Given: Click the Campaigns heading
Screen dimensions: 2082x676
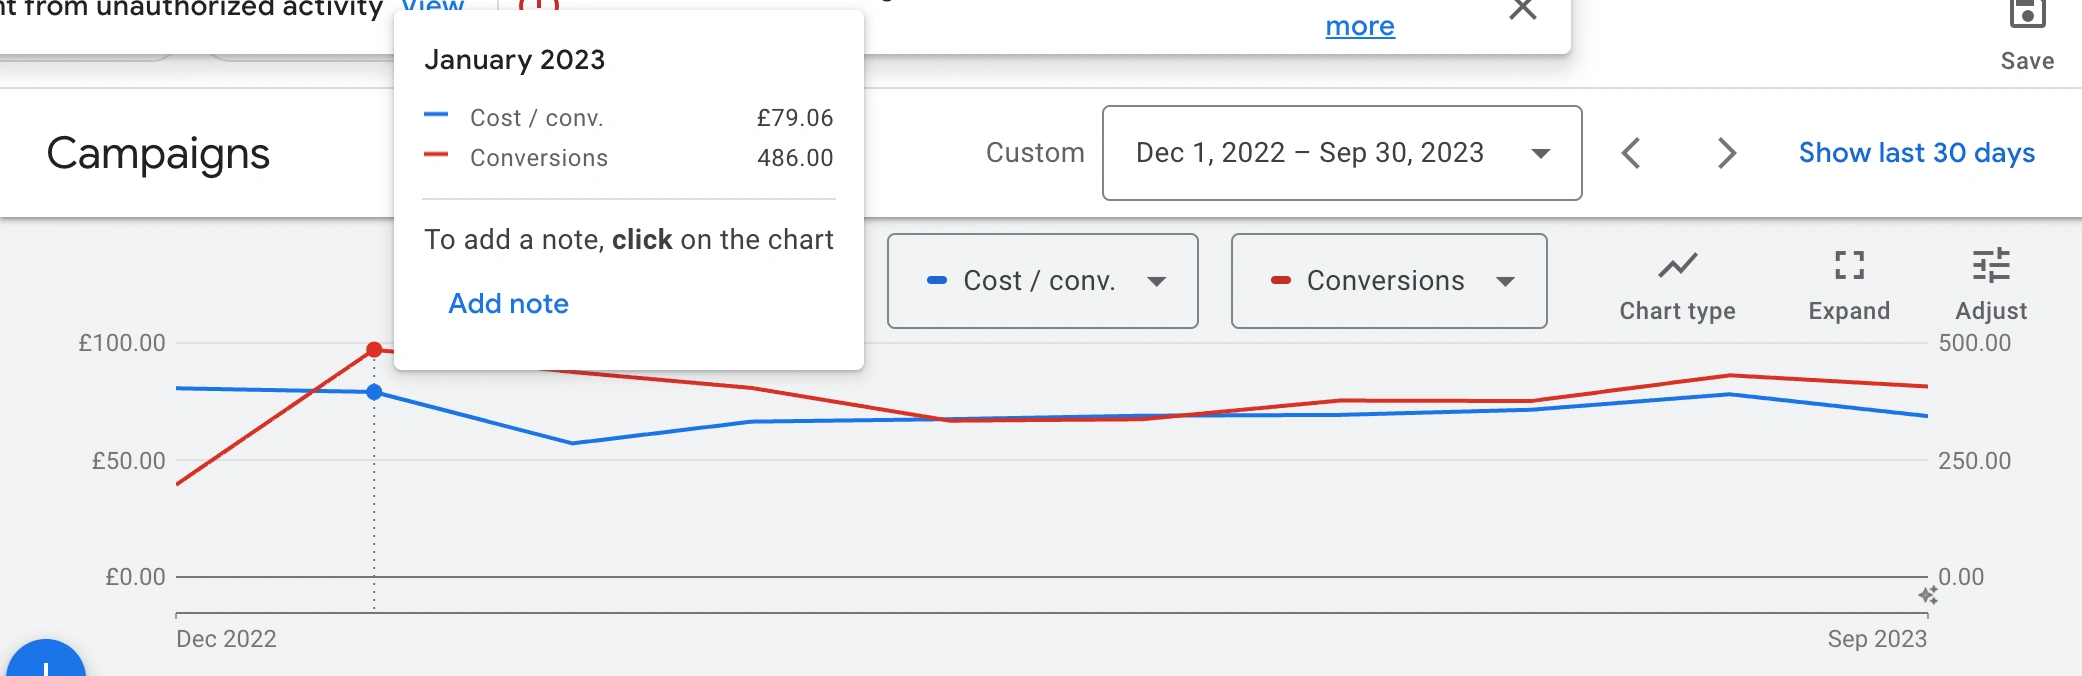Looking at the screenshot, I should click(158, 154).
